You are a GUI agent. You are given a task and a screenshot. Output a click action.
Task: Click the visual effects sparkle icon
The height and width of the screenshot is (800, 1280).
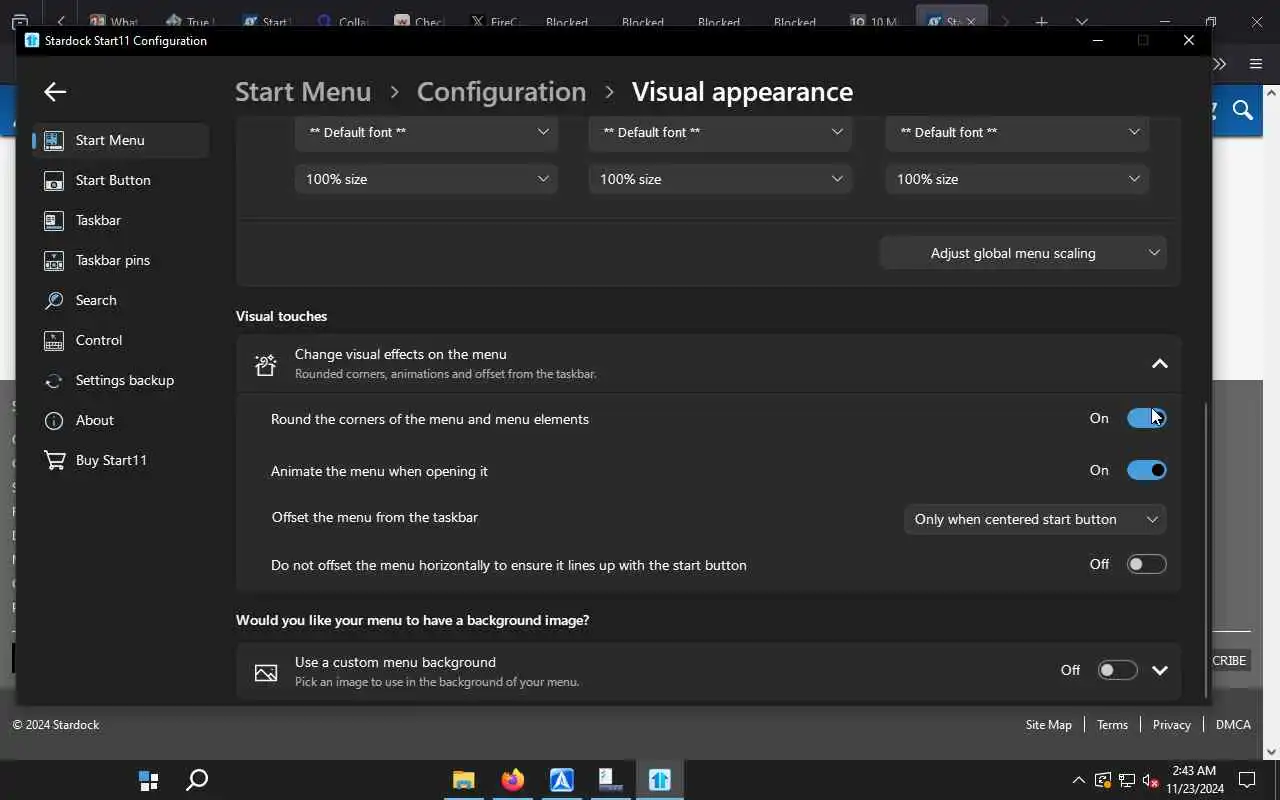pyautogui.click(x=265, y=365)
